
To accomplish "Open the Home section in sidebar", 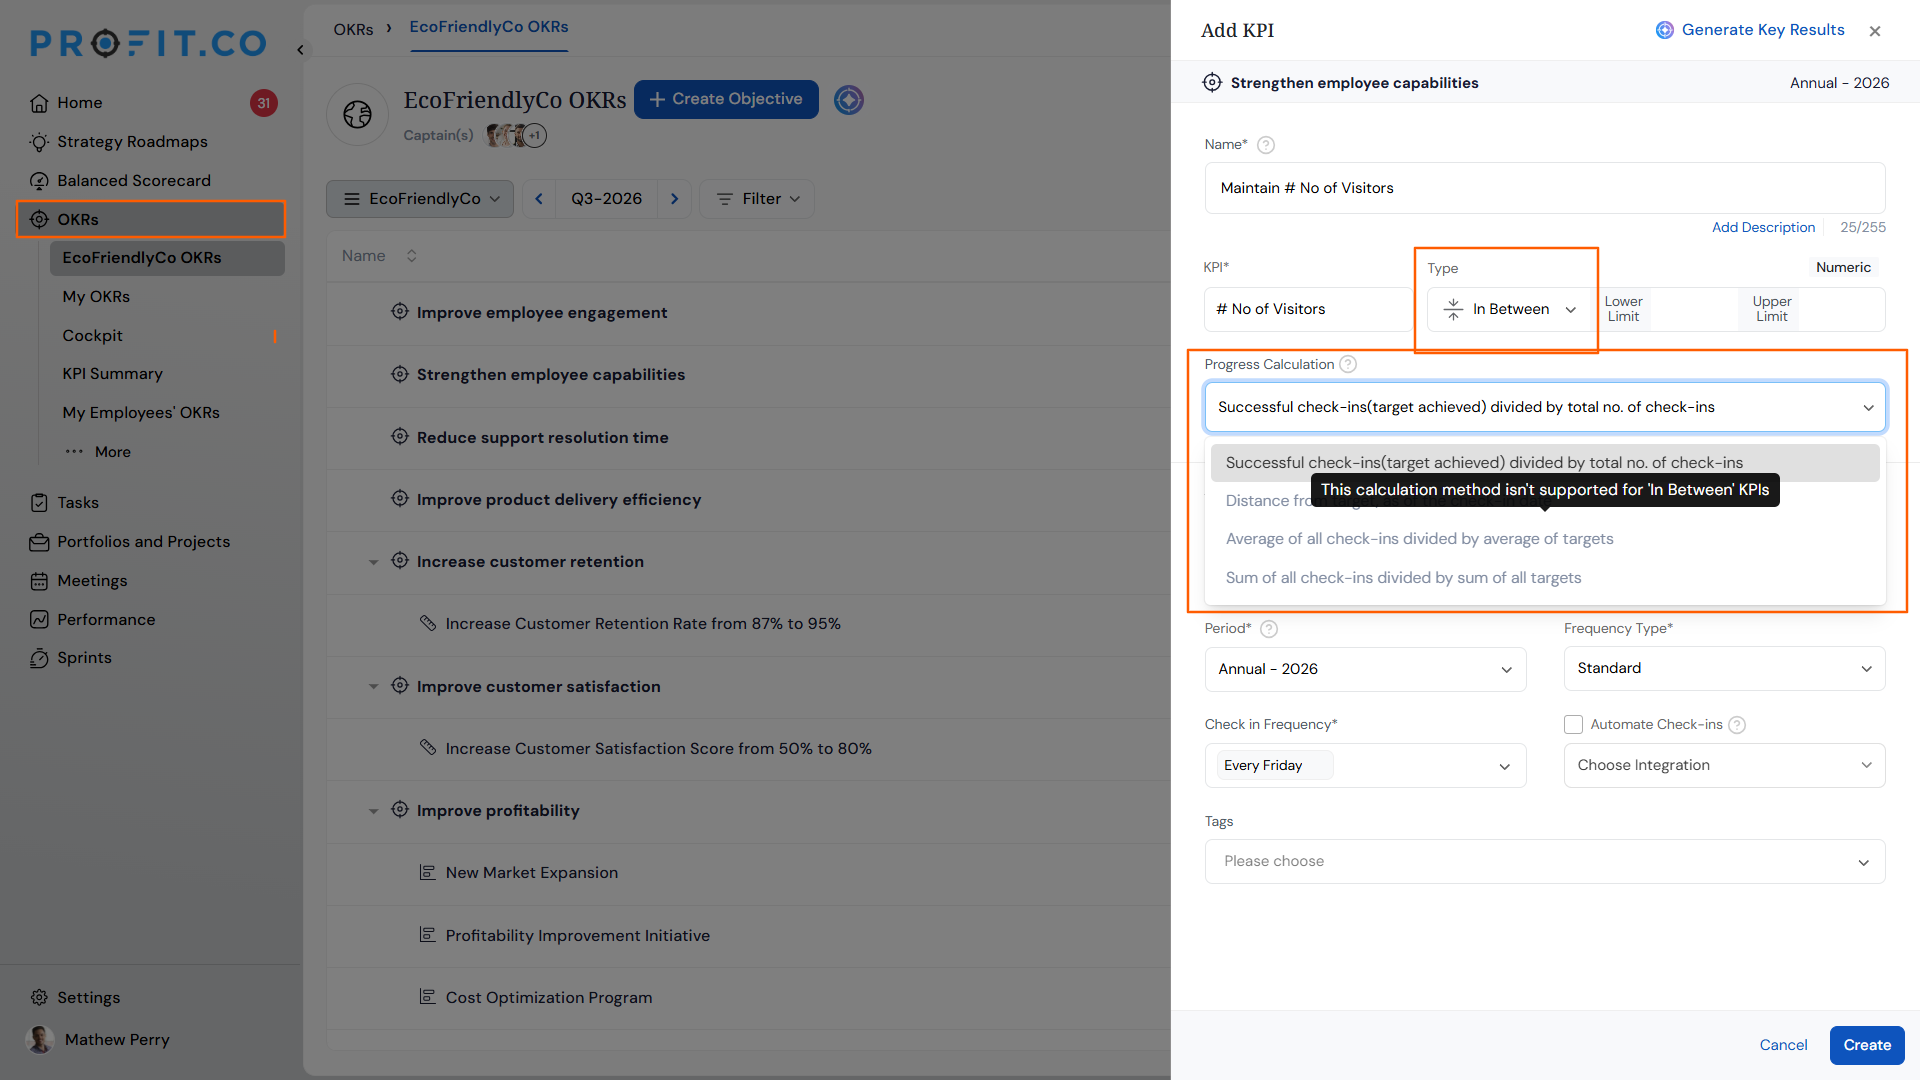I will pos(80,103).
